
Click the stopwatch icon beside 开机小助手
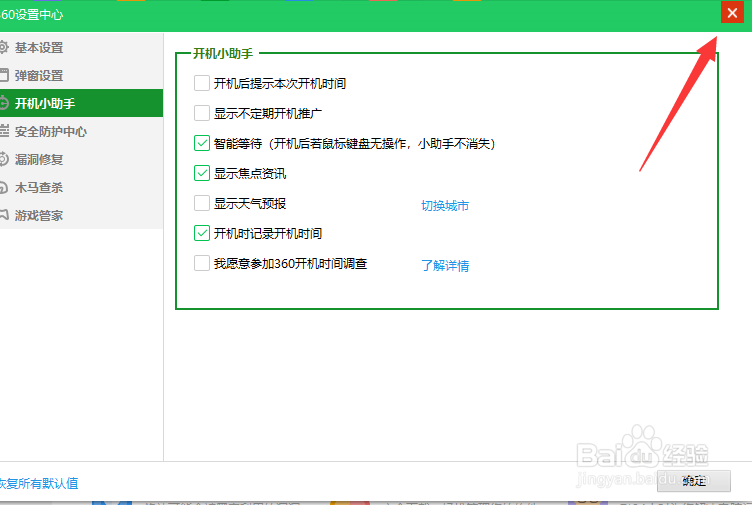pos(4,103)
